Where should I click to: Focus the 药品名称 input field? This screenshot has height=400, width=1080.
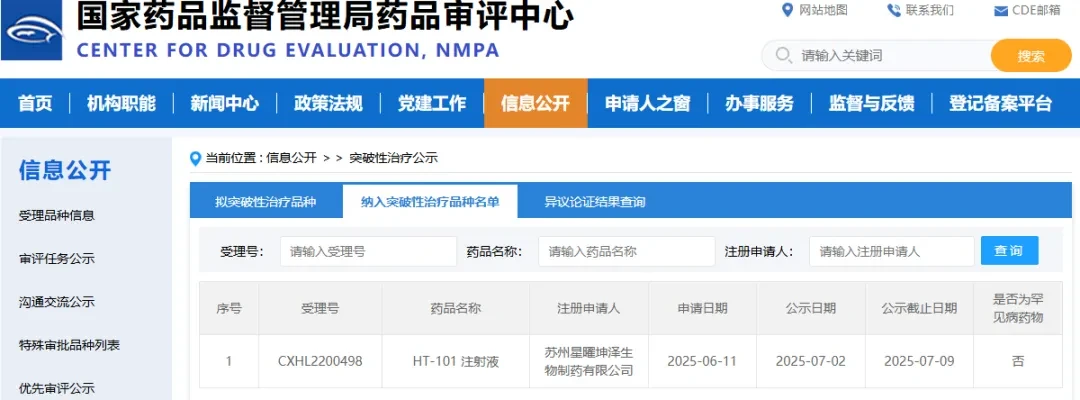coord(627,251)
